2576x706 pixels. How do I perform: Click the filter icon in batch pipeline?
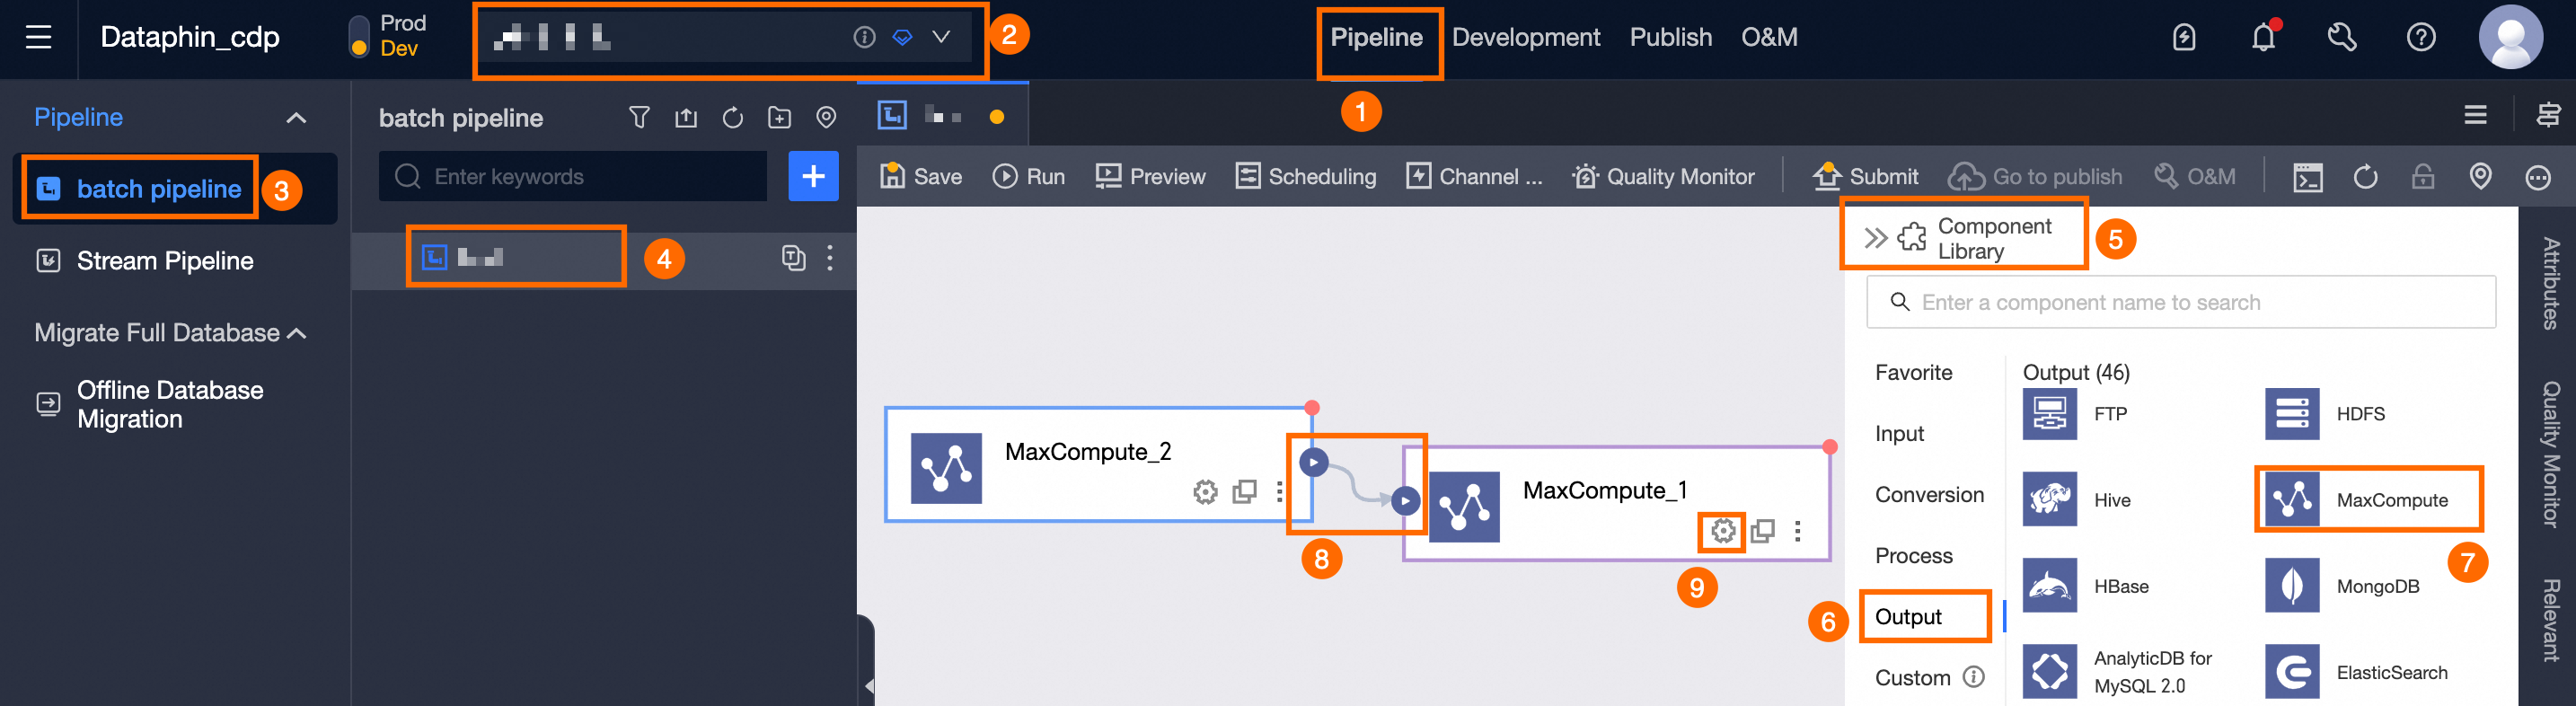click(639, 118)
